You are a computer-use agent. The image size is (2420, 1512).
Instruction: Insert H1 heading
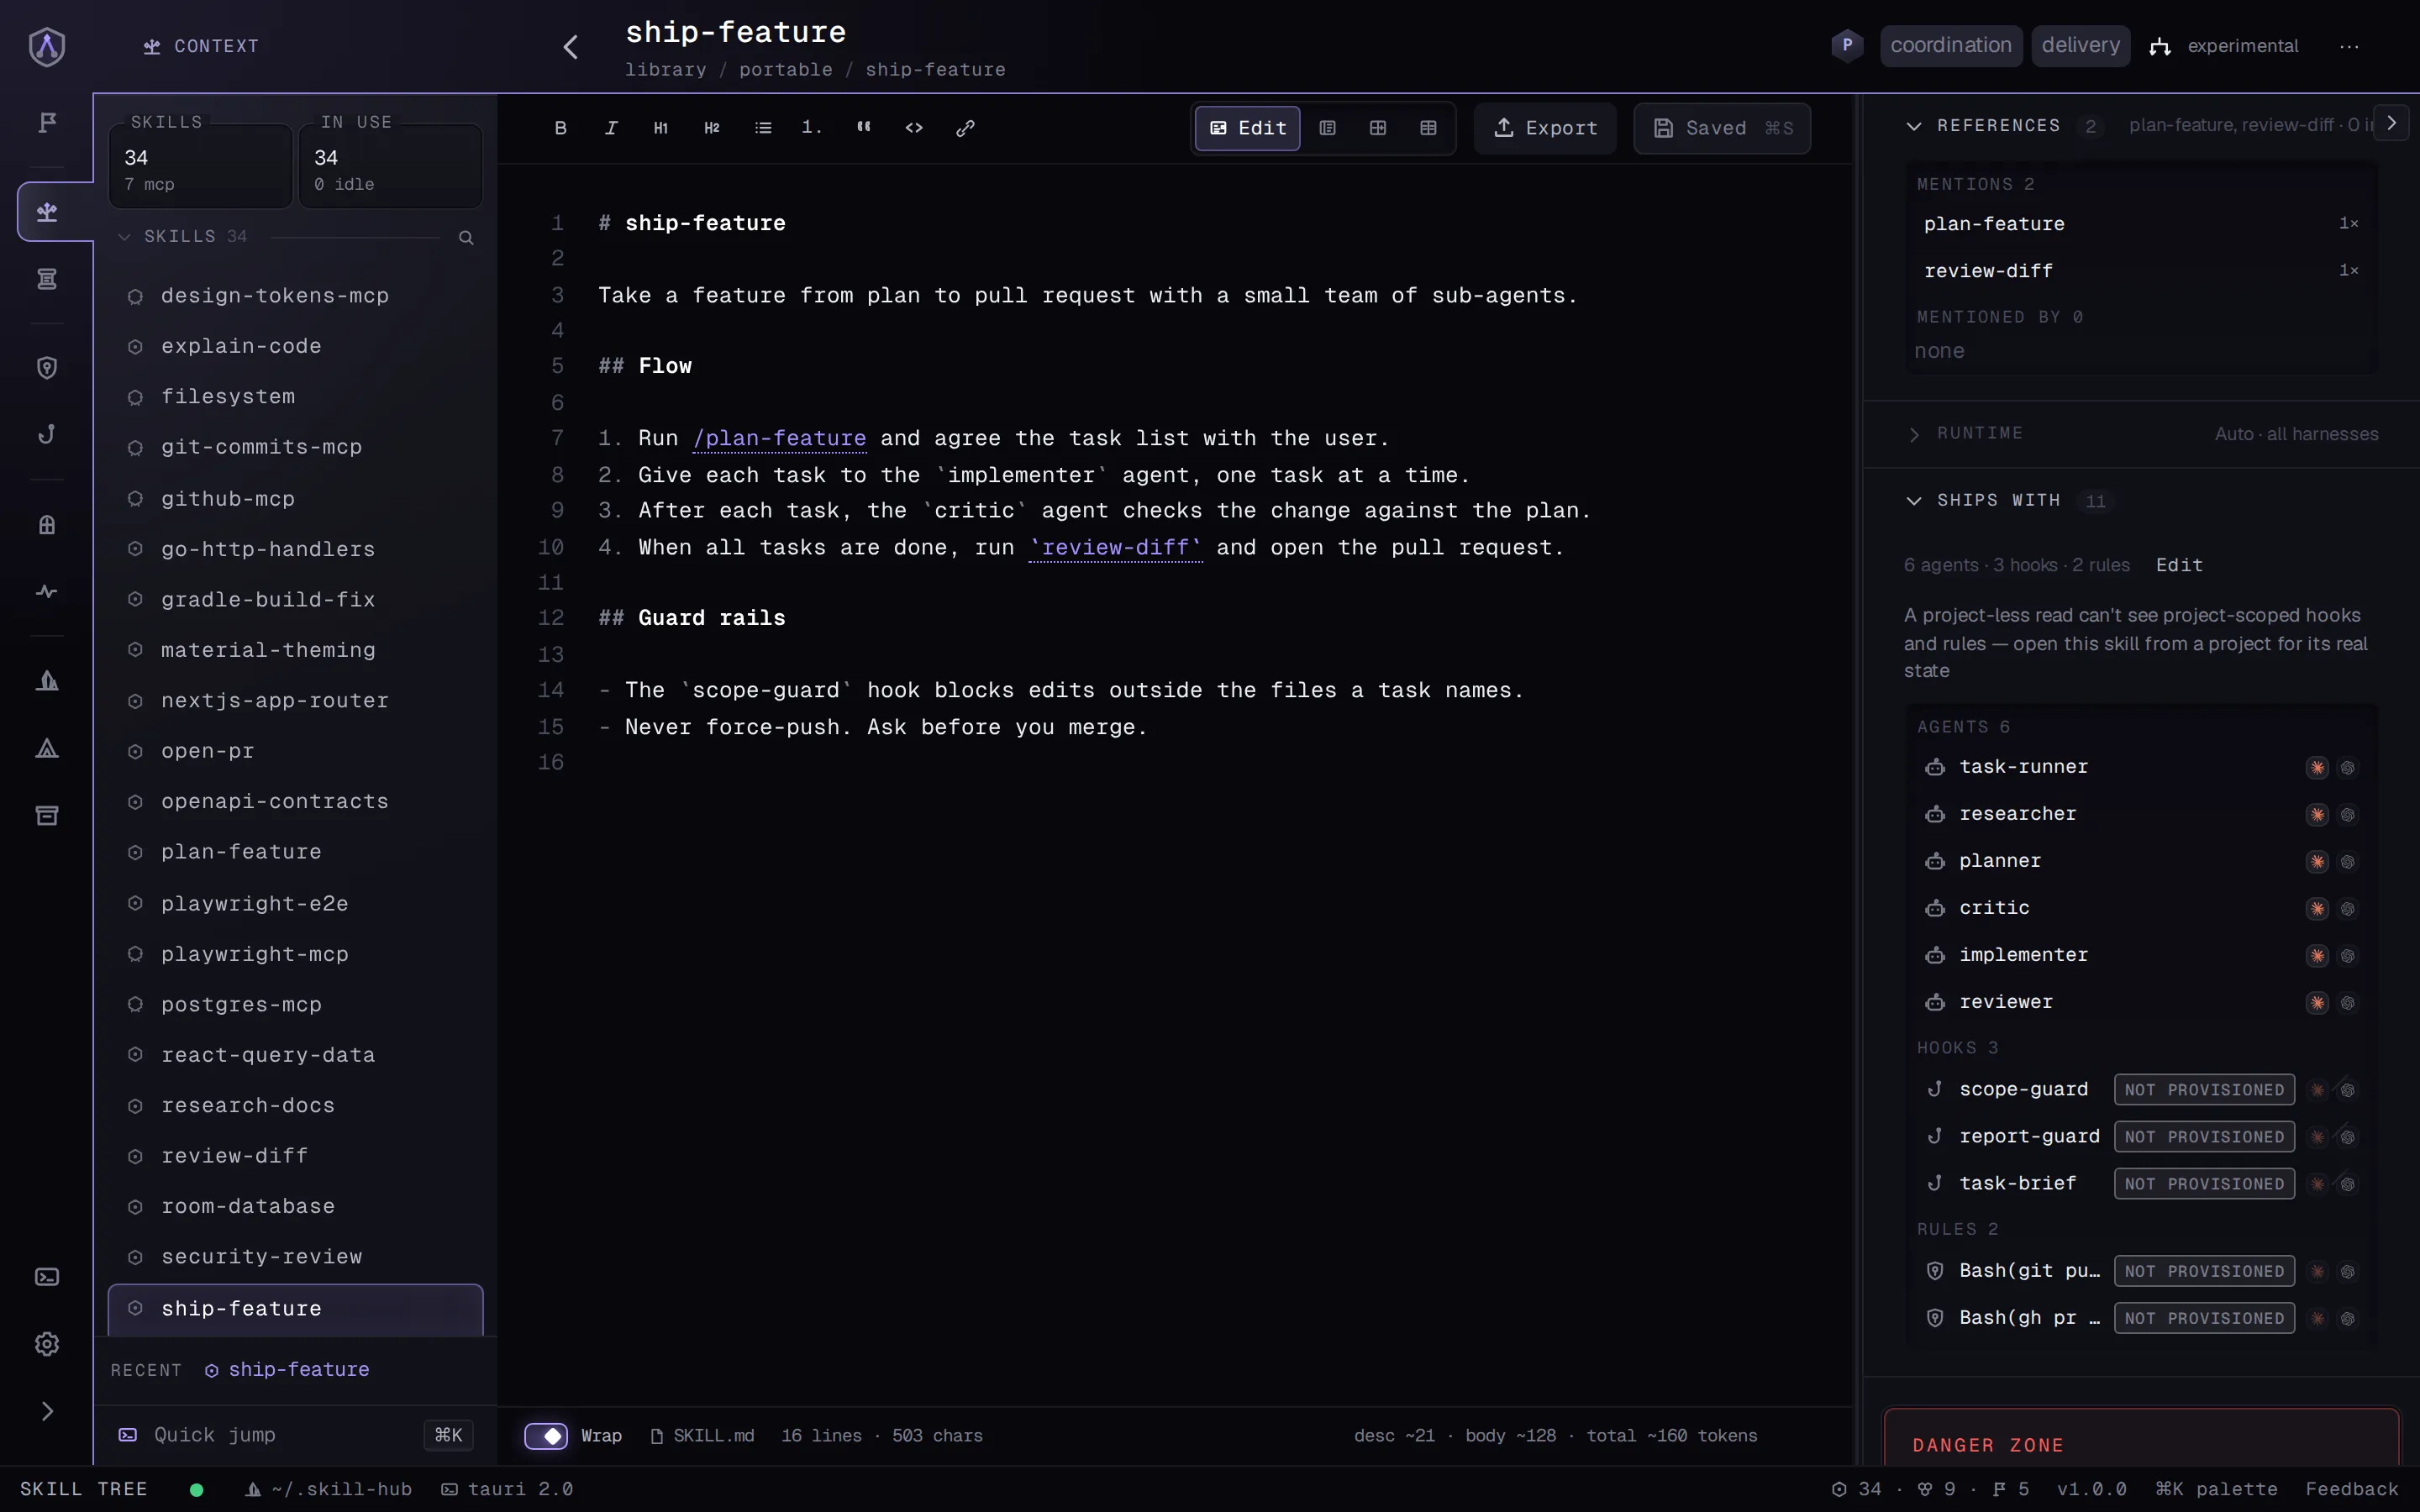click(661, 128)
